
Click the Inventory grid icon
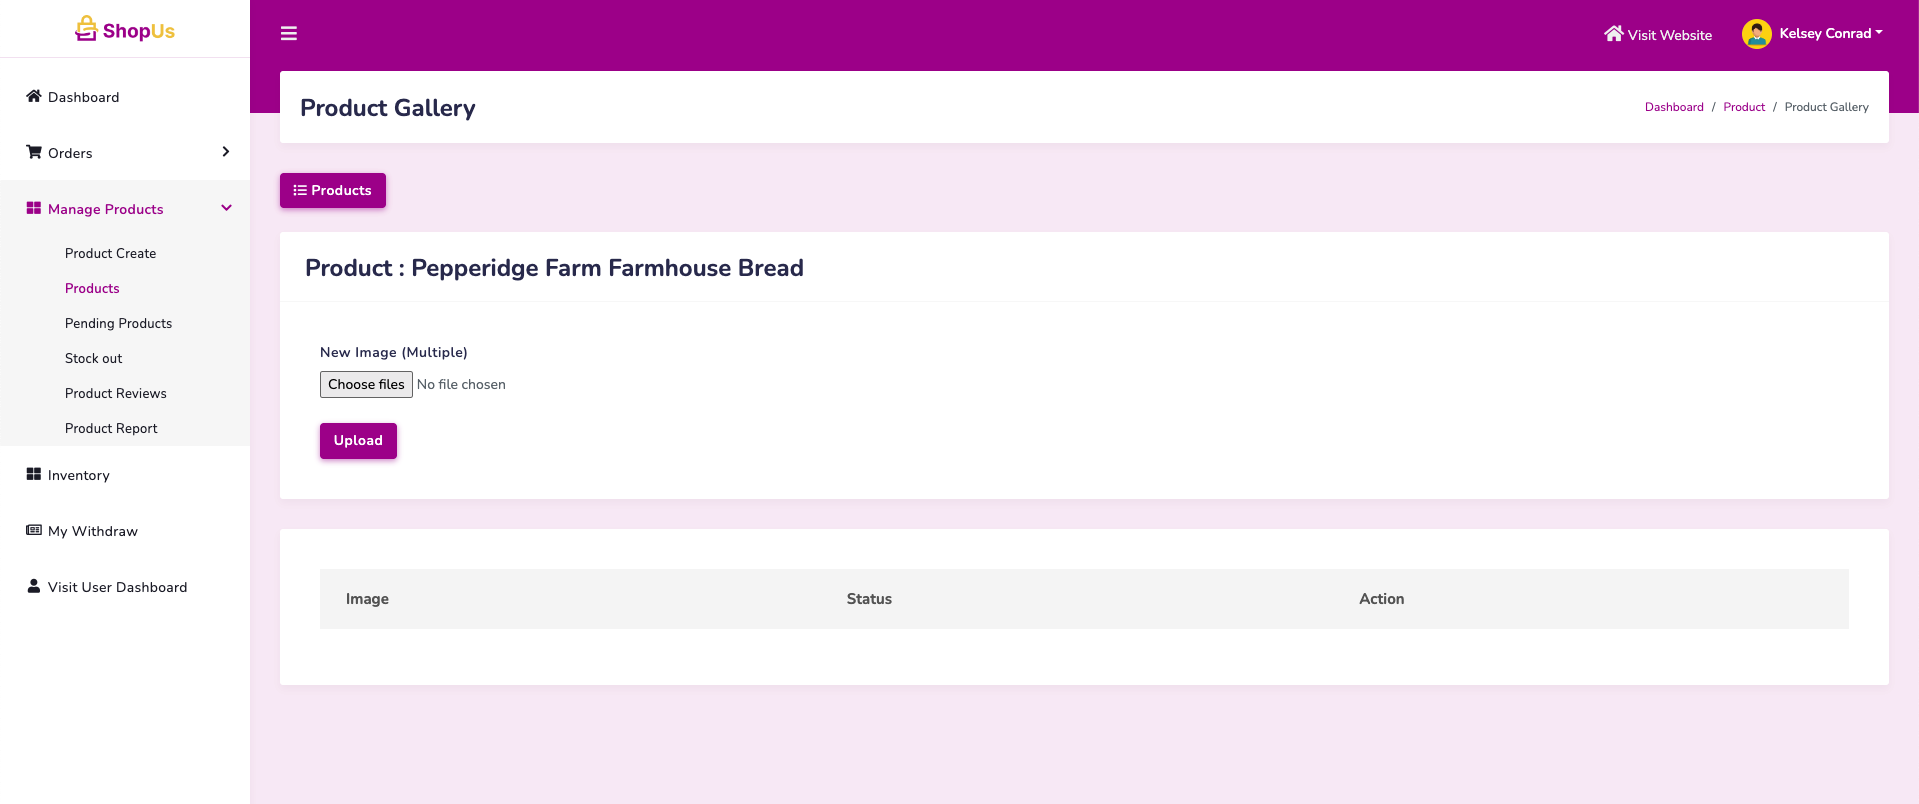(34, 474)
